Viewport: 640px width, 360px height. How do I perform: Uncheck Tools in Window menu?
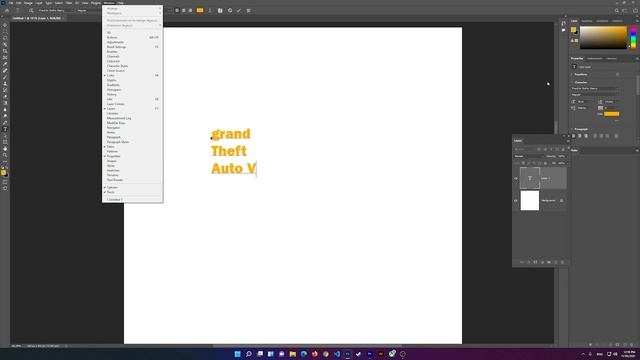click(132, 192)
